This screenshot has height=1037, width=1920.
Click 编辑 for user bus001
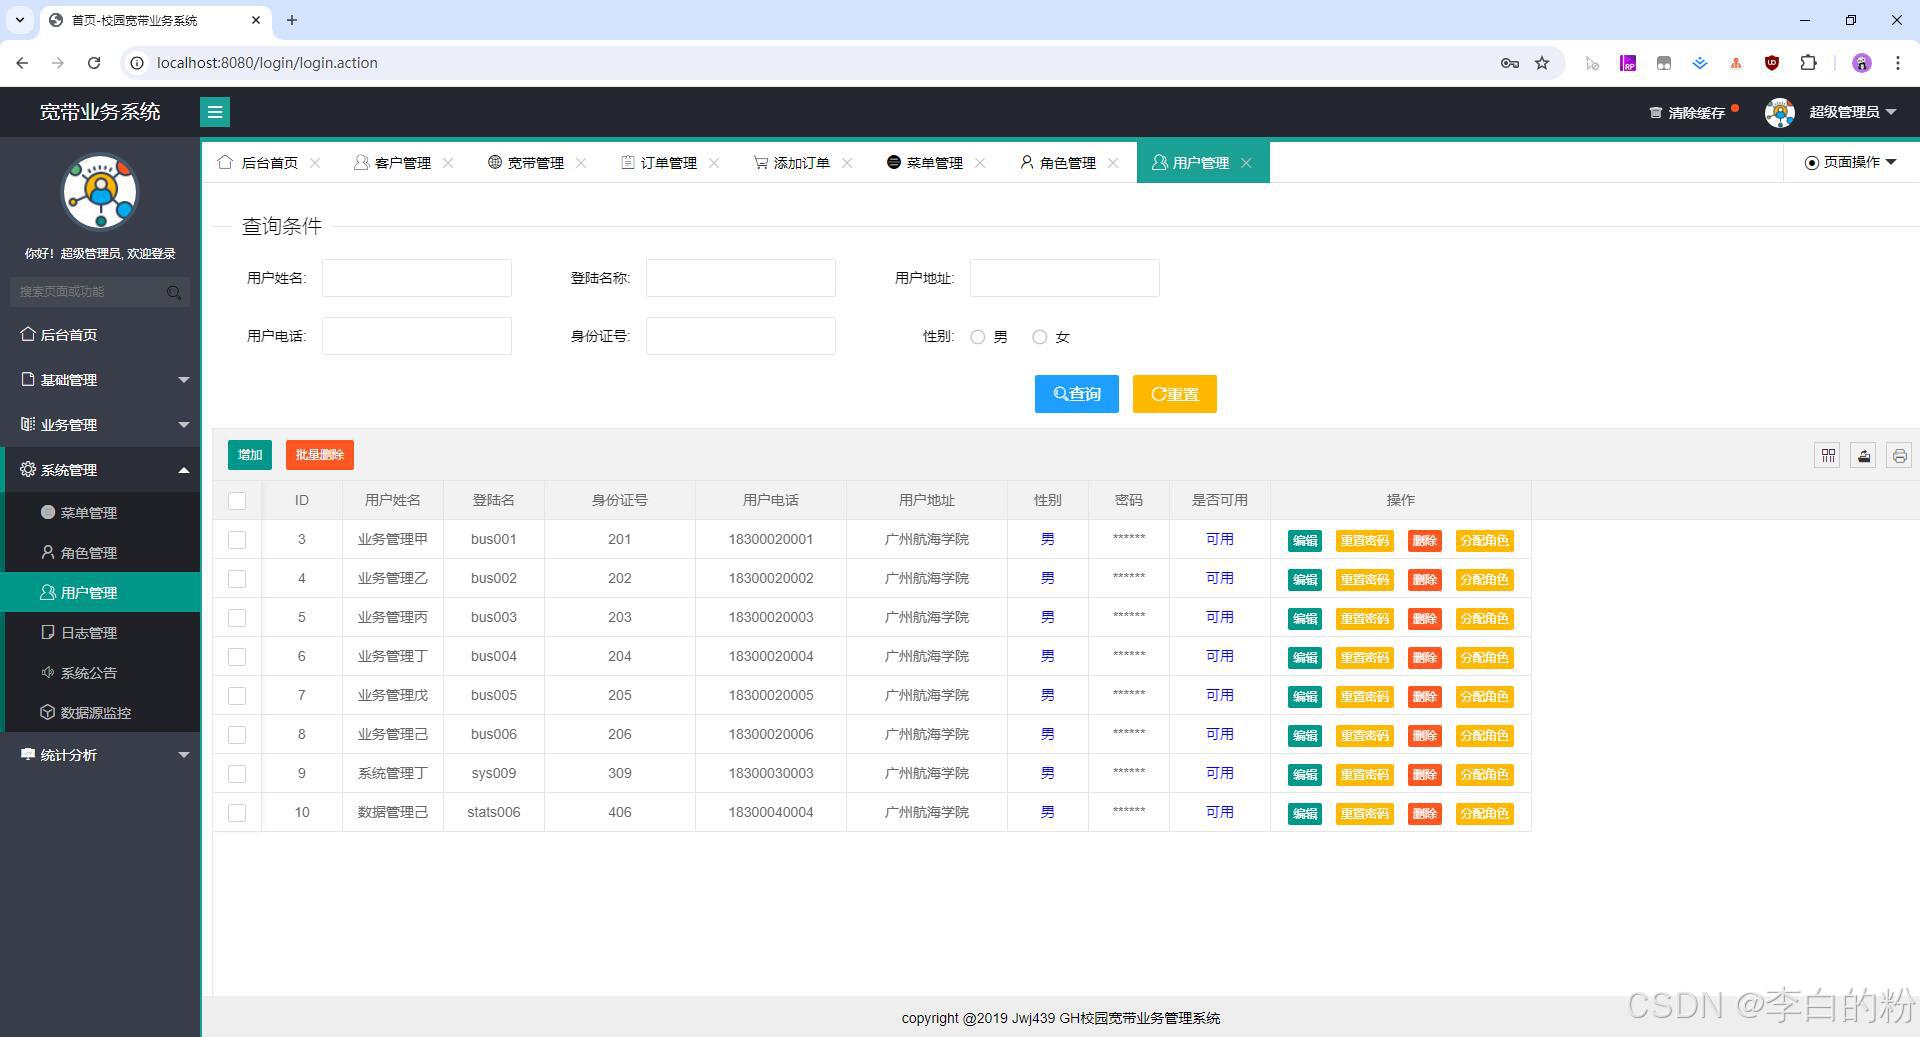click(x=1305, y=541)
